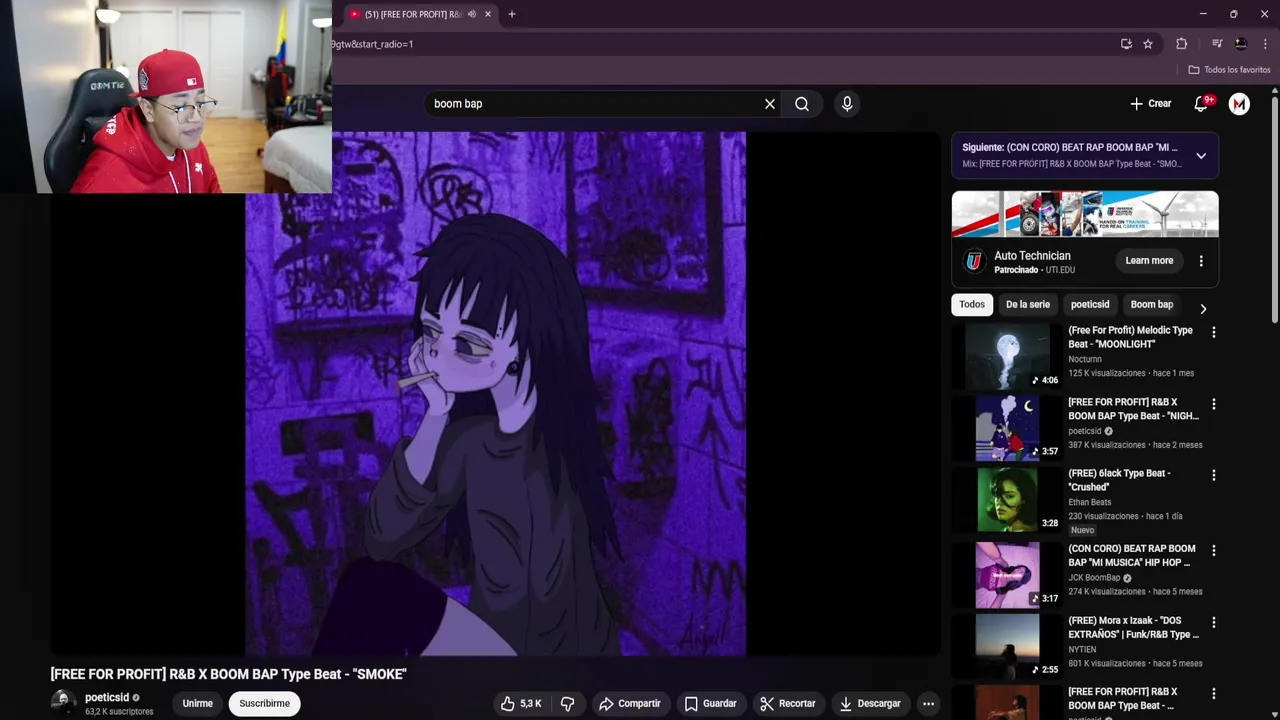This screenshot has width=1280, height=720.
Task: Open NIGH... beat video thumbnail
Action: click(x=1008, y=428)
